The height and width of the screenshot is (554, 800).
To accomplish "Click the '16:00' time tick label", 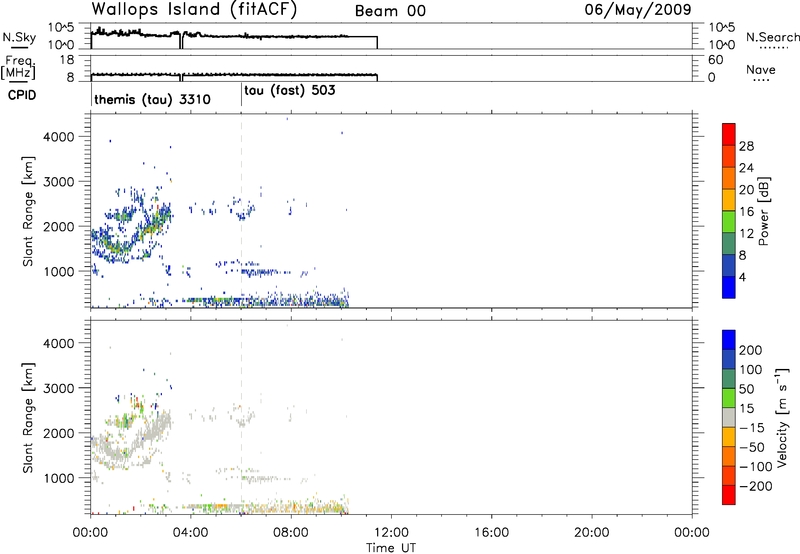I will 491,533.
